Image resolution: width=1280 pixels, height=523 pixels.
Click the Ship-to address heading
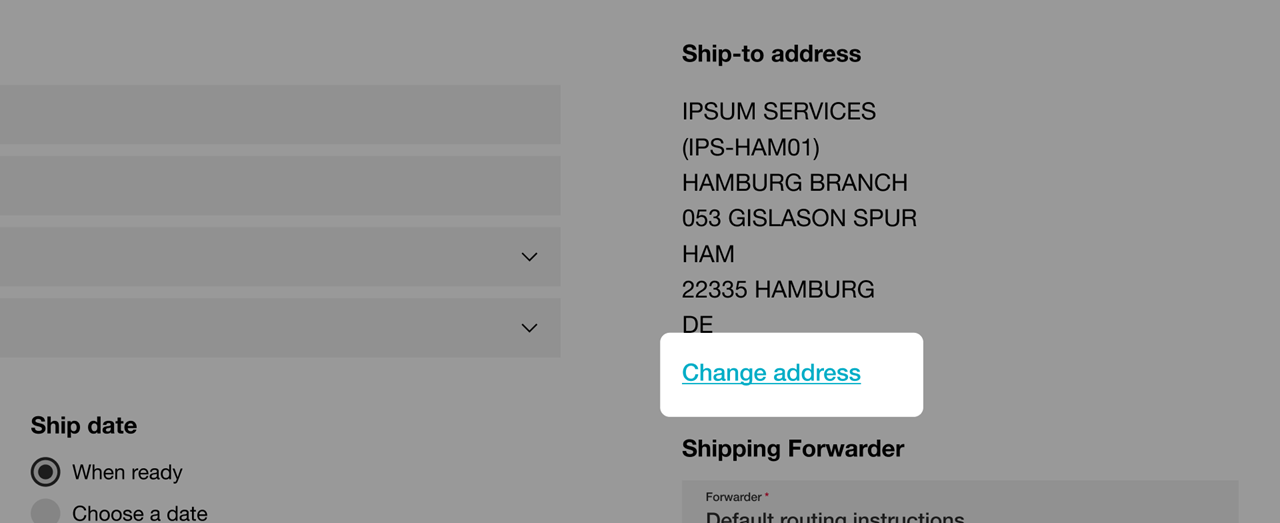pyautogui.click(x=771, y=54)
